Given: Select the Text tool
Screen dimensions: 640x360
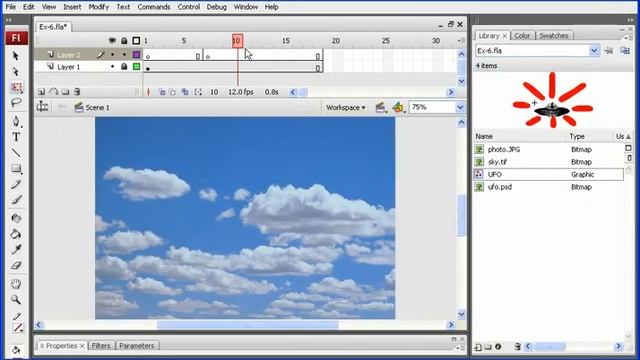Looking at the screenshot, I should pos(16,137).
